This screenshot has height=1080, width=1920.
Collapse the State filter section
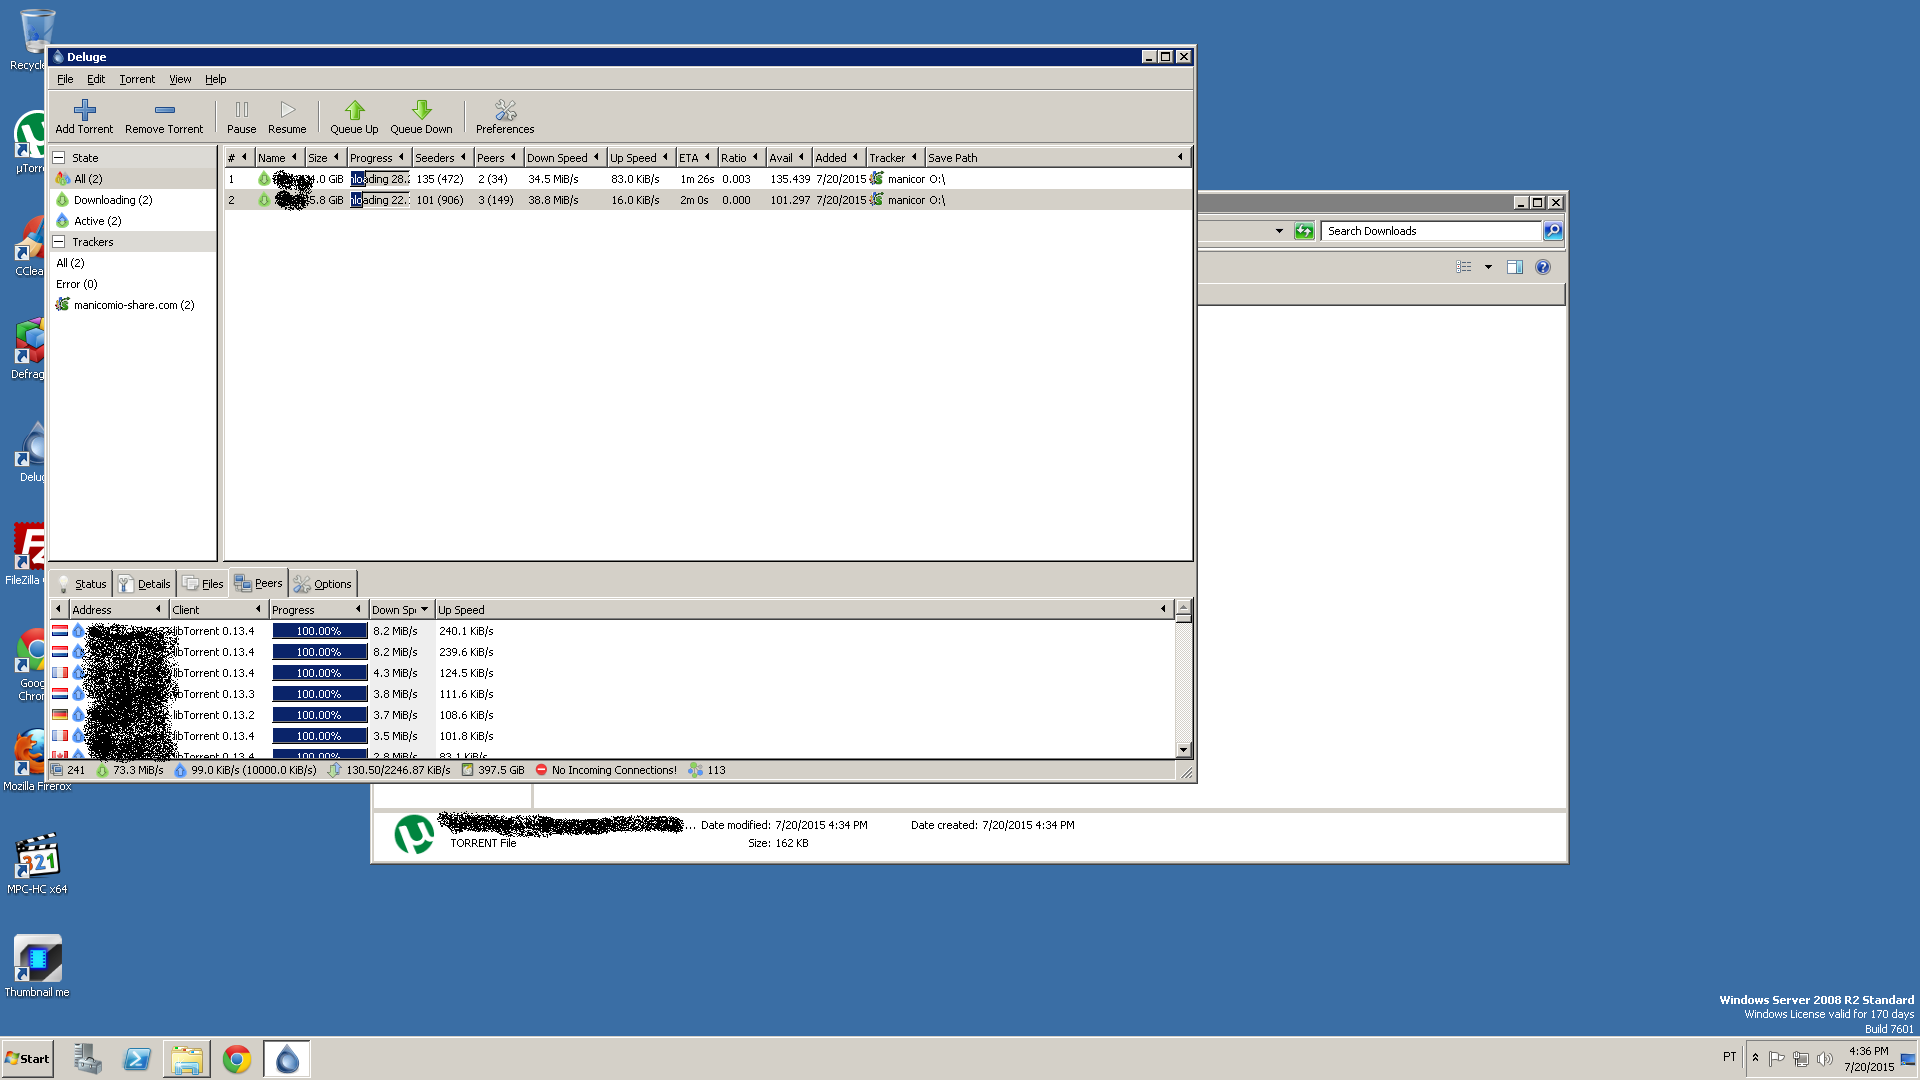click(59, 158)
